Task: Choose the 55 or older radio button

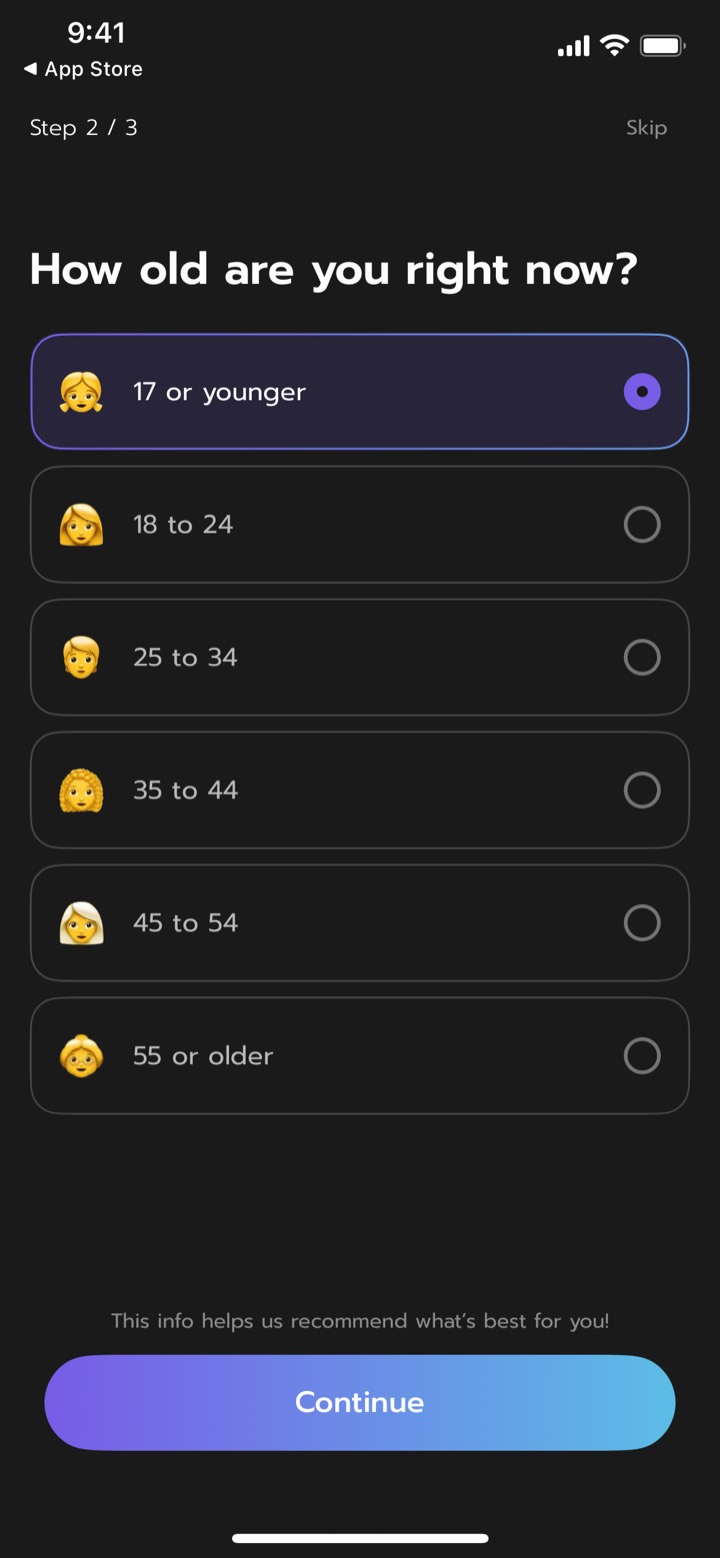Action: tap(642, 1055)
